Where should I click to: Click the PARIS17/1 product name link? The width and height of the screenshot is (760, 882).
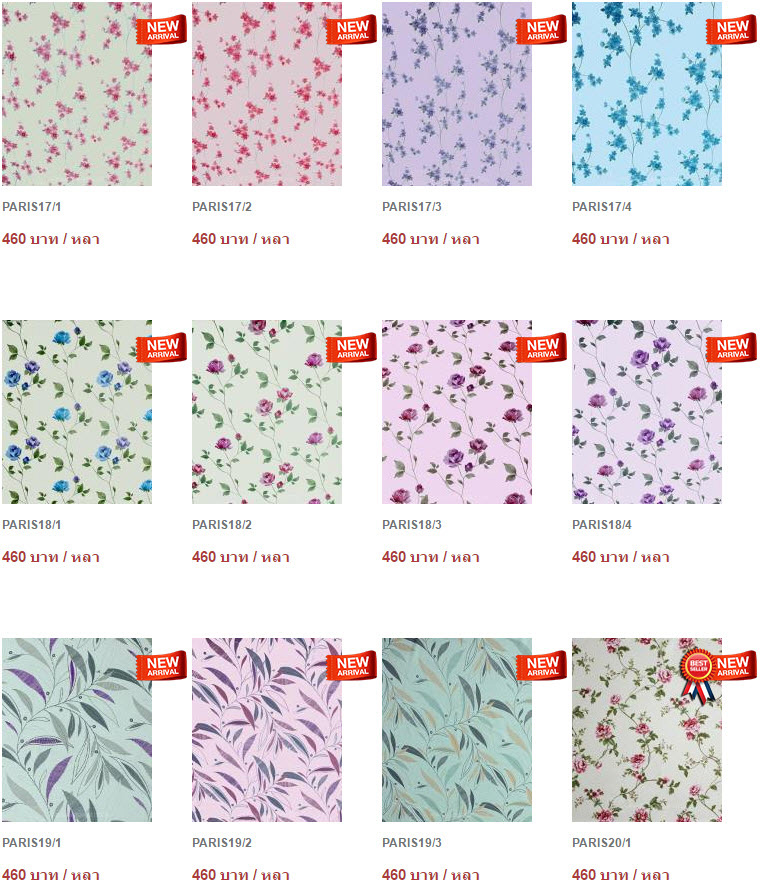click(32, 207)
